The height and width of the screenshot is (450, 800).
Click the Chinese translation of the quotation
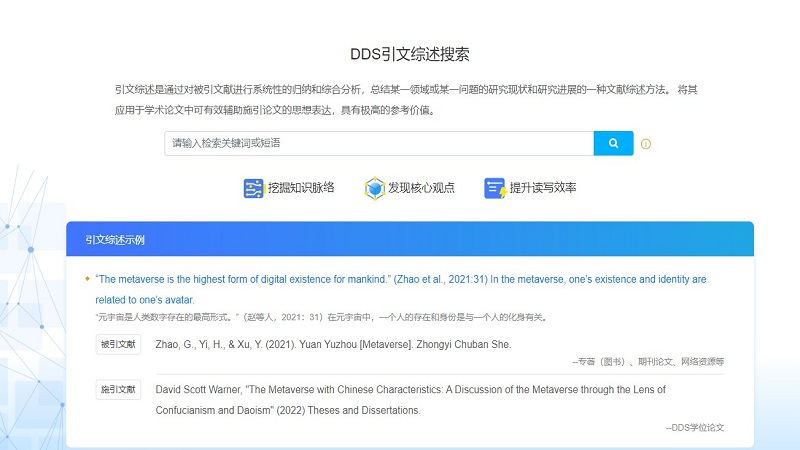coord(321,317)
